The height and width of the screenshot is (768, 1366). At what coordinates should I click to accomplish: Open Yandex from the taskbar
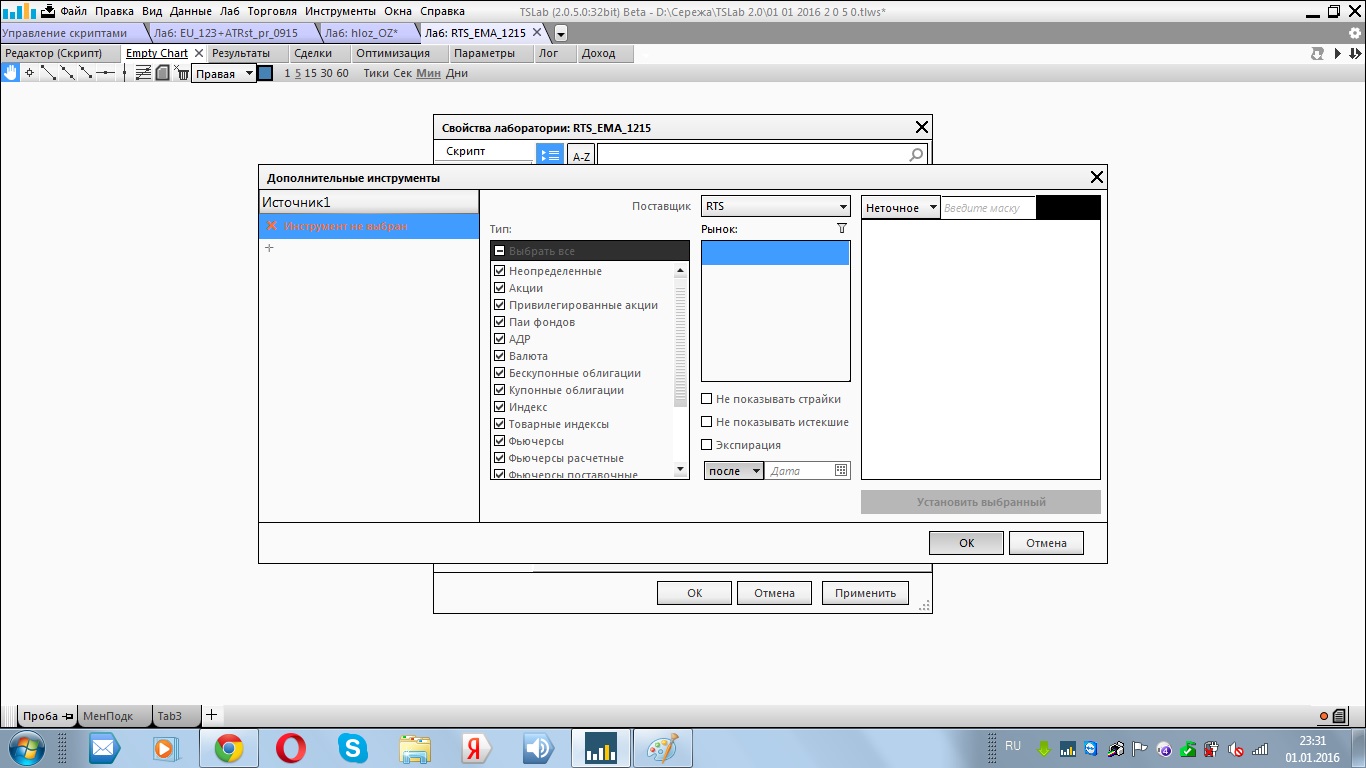(x=476, y=748)
